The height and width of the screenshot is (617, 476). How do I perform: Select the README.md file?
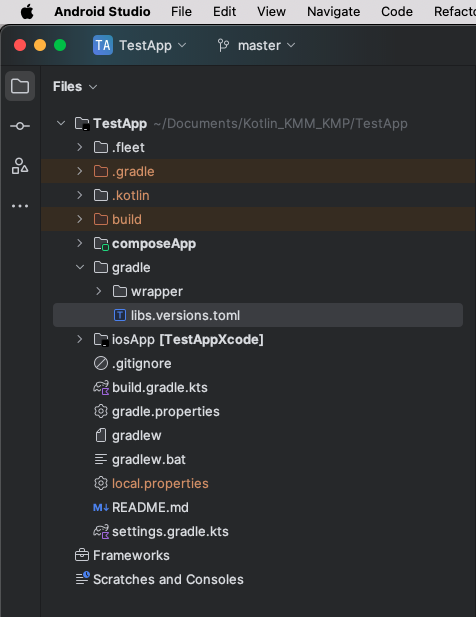(x=150, y=507)
